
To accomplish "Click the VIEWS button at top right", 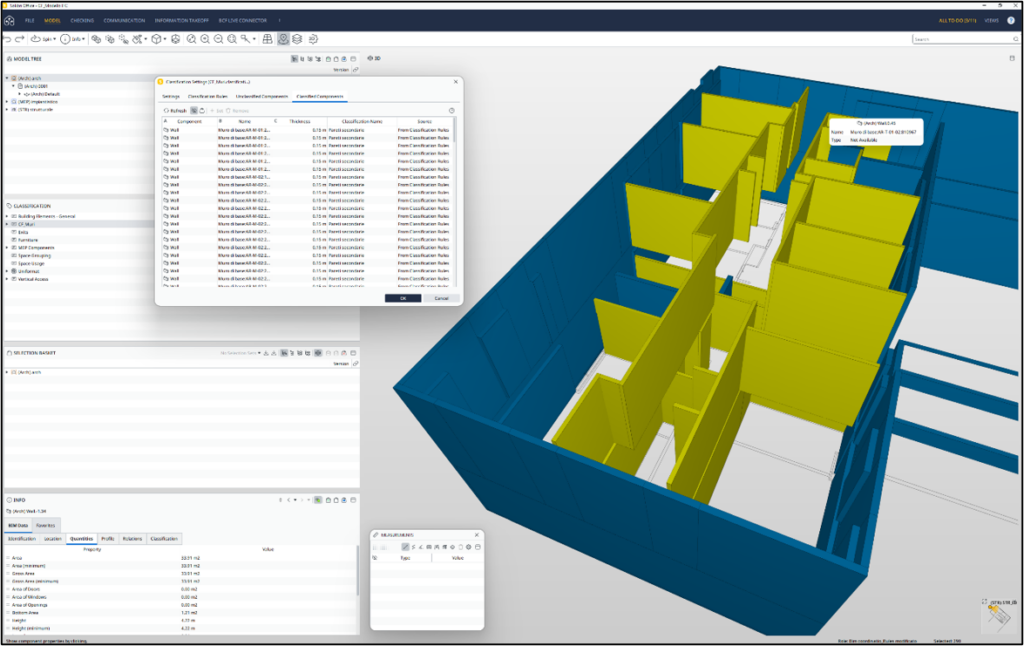I will click(991, 21).
